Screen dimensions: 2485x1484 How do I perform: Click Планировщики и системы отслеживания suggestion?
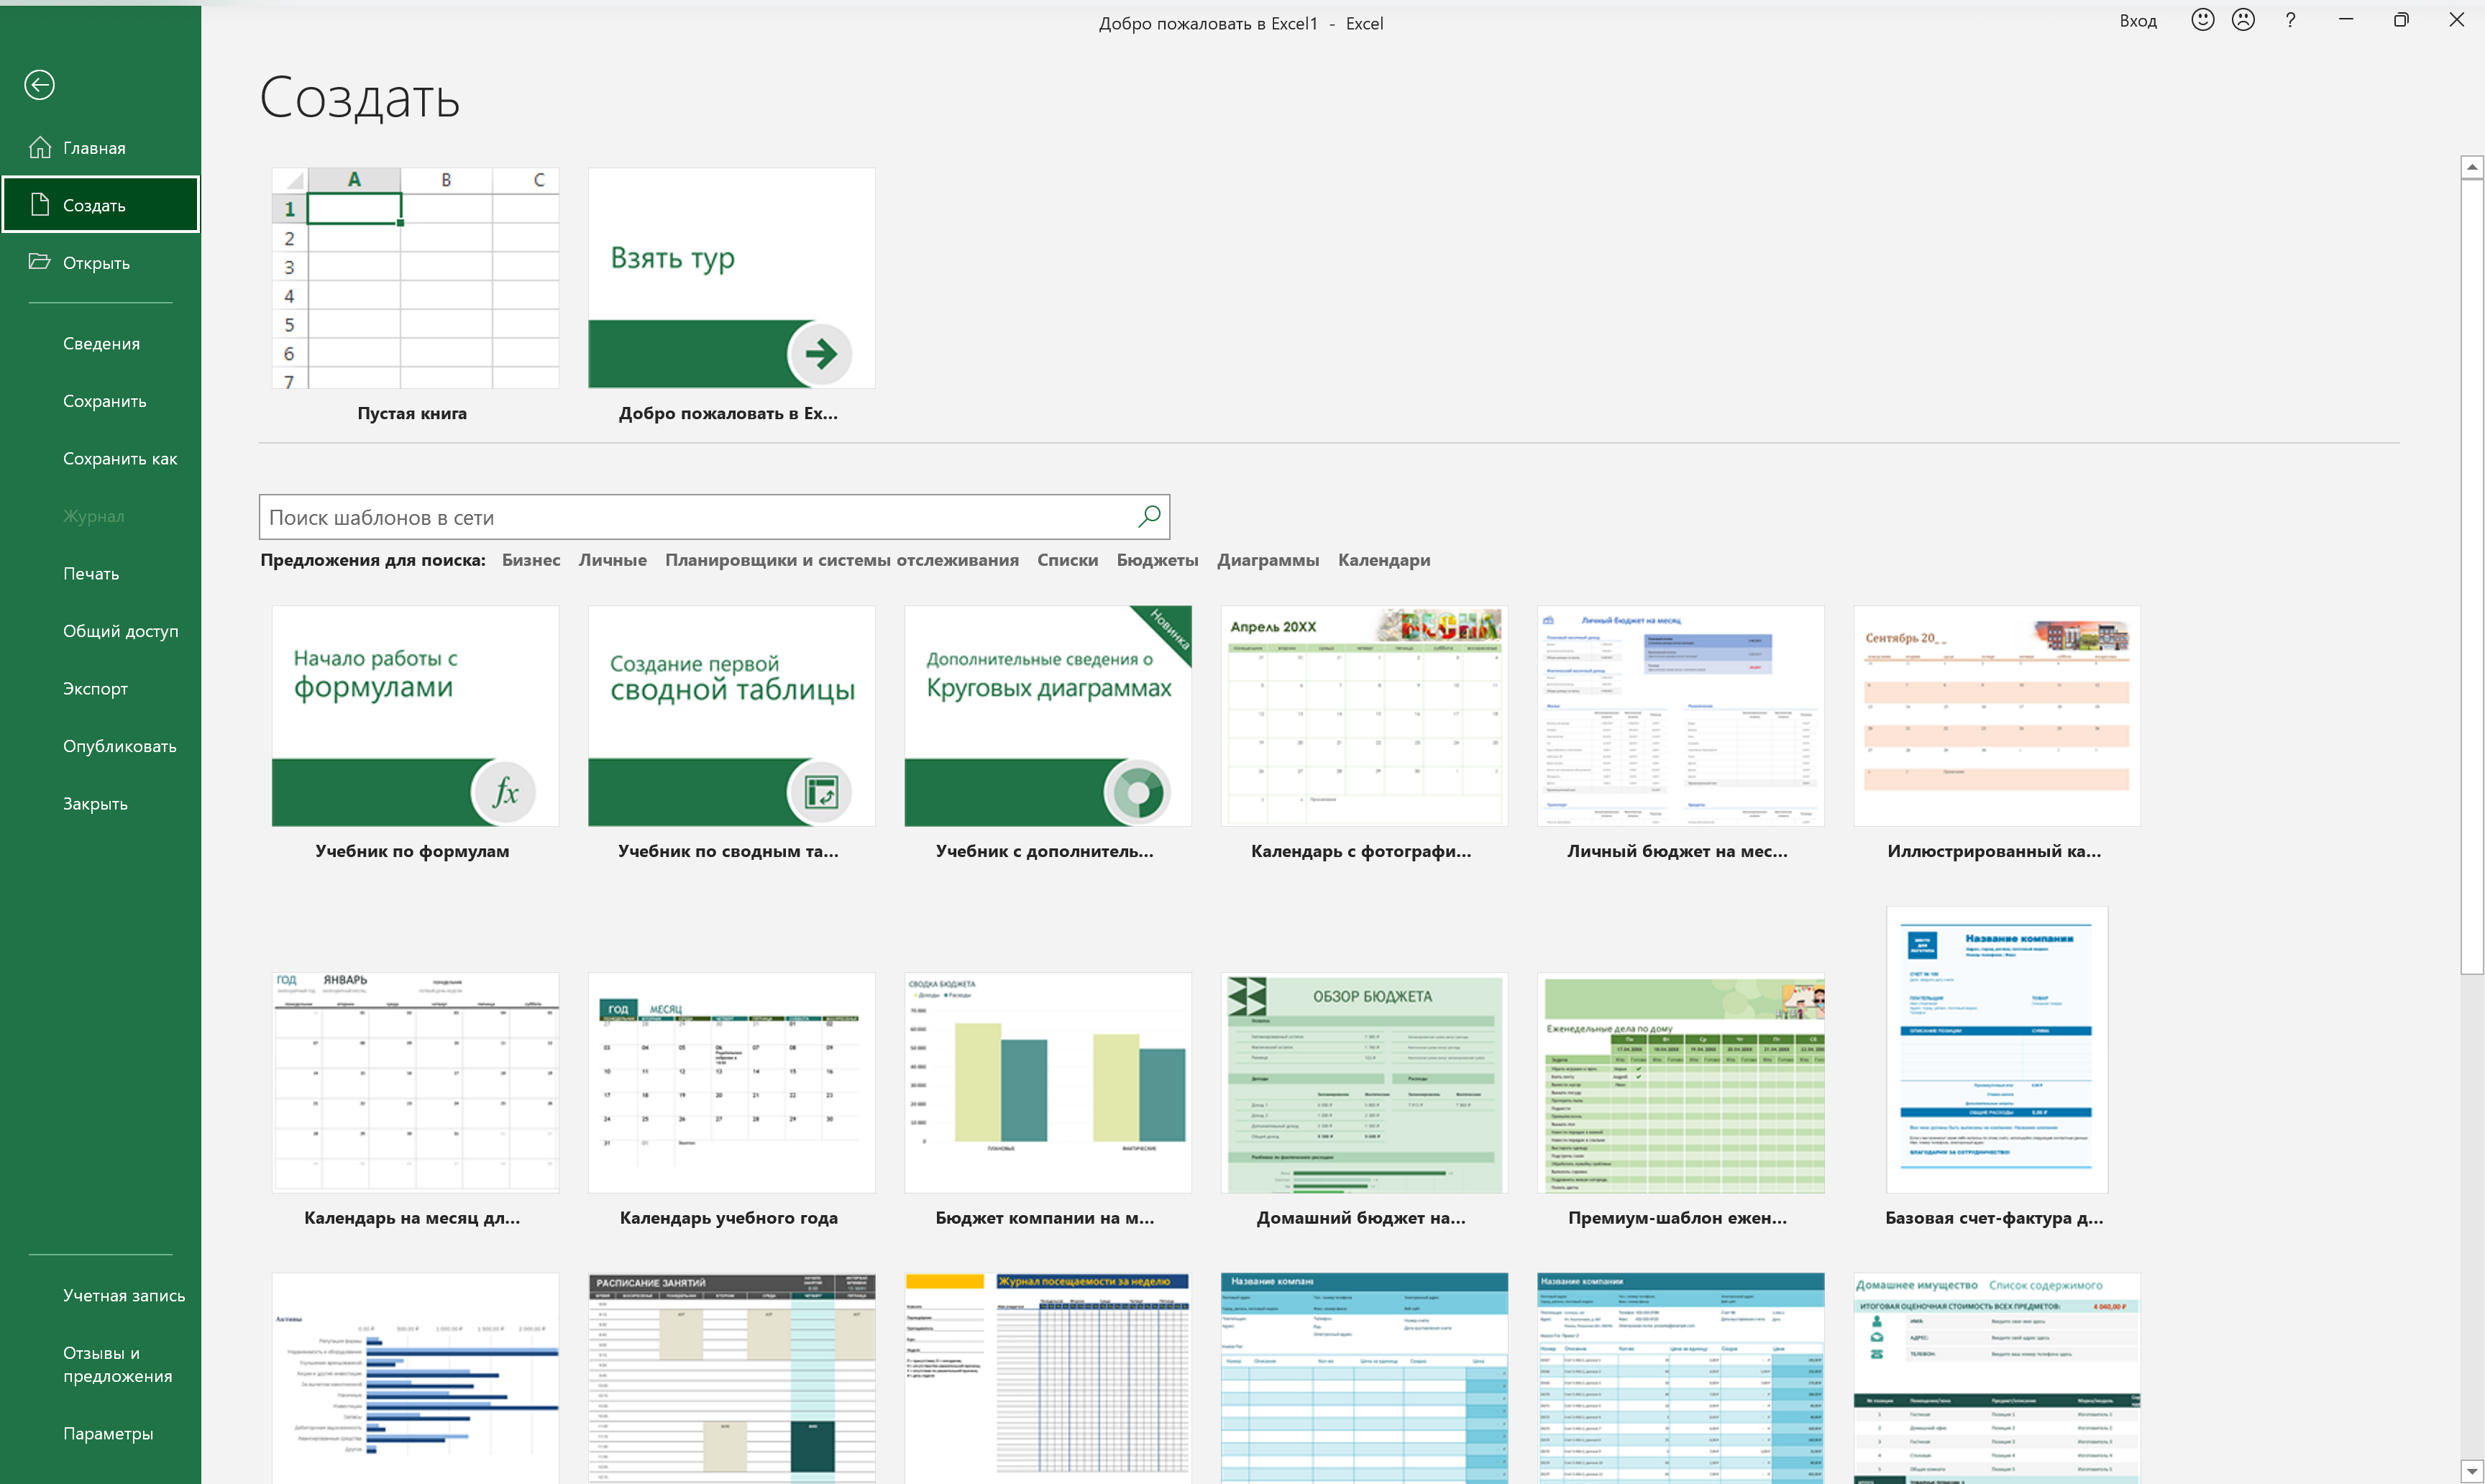[x=842, y=560]
